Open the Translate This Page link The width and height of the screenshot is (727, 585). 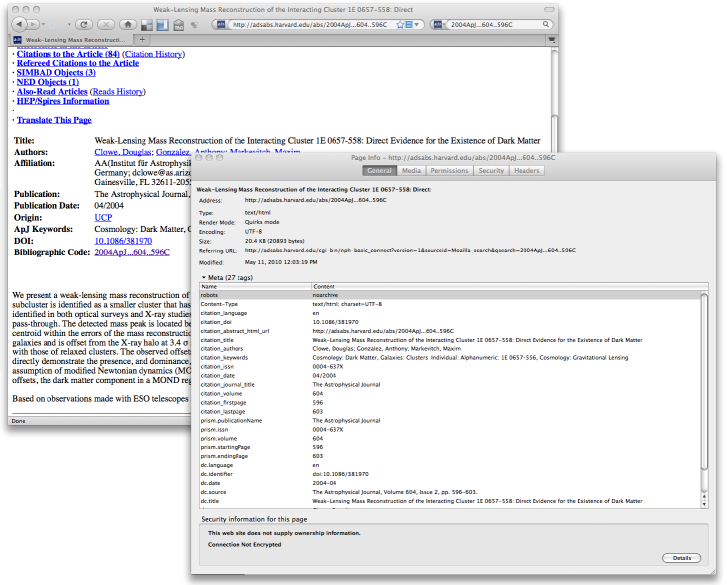click(x=54, y=120)
